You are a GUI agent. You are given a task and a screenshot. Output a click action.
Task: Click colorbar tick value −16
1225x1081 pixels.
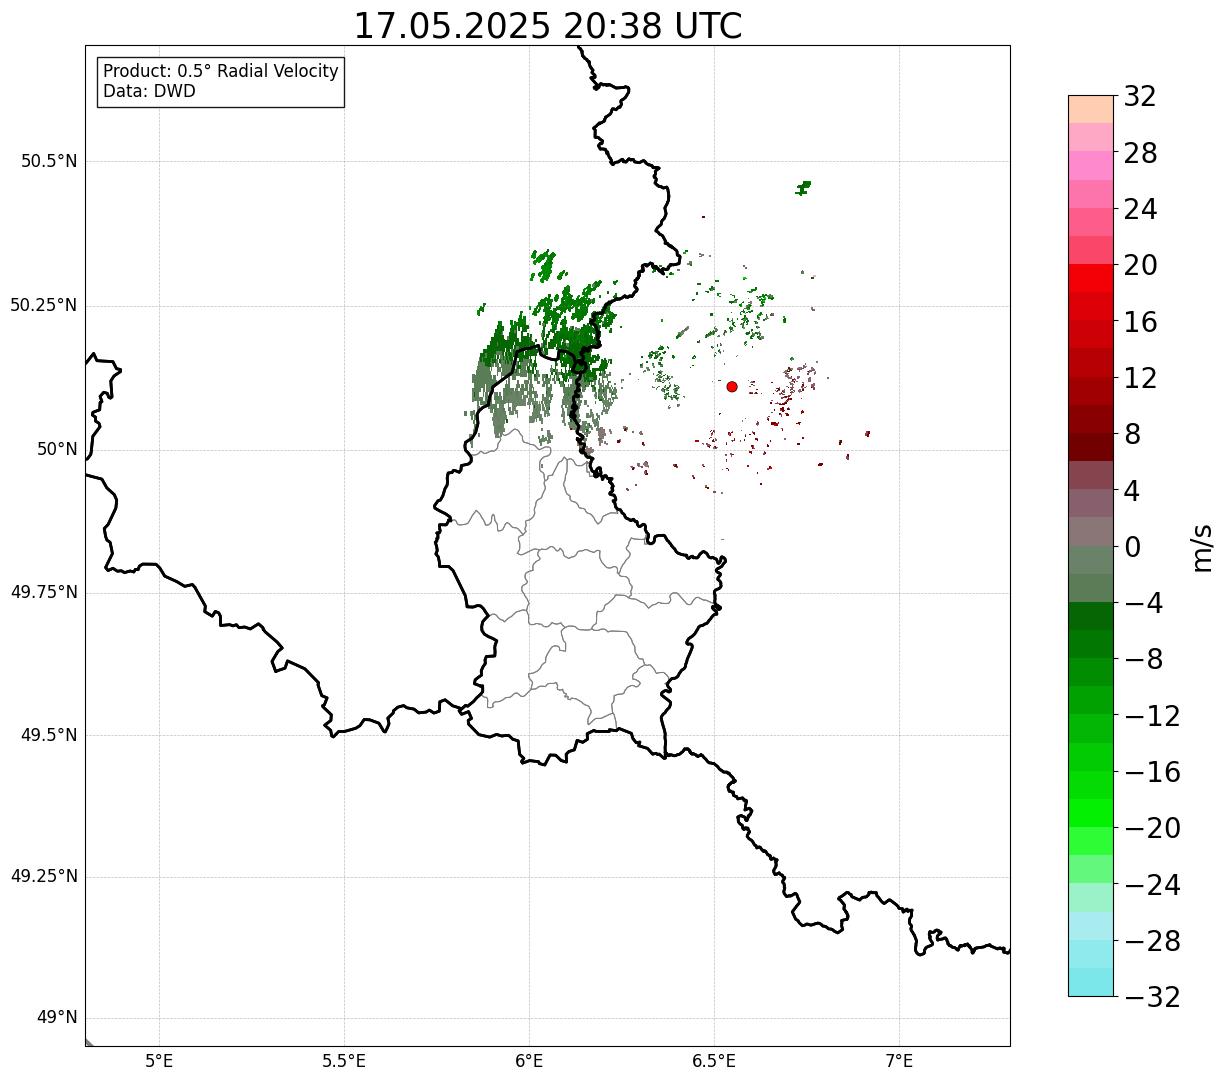tap(1152, 772)
